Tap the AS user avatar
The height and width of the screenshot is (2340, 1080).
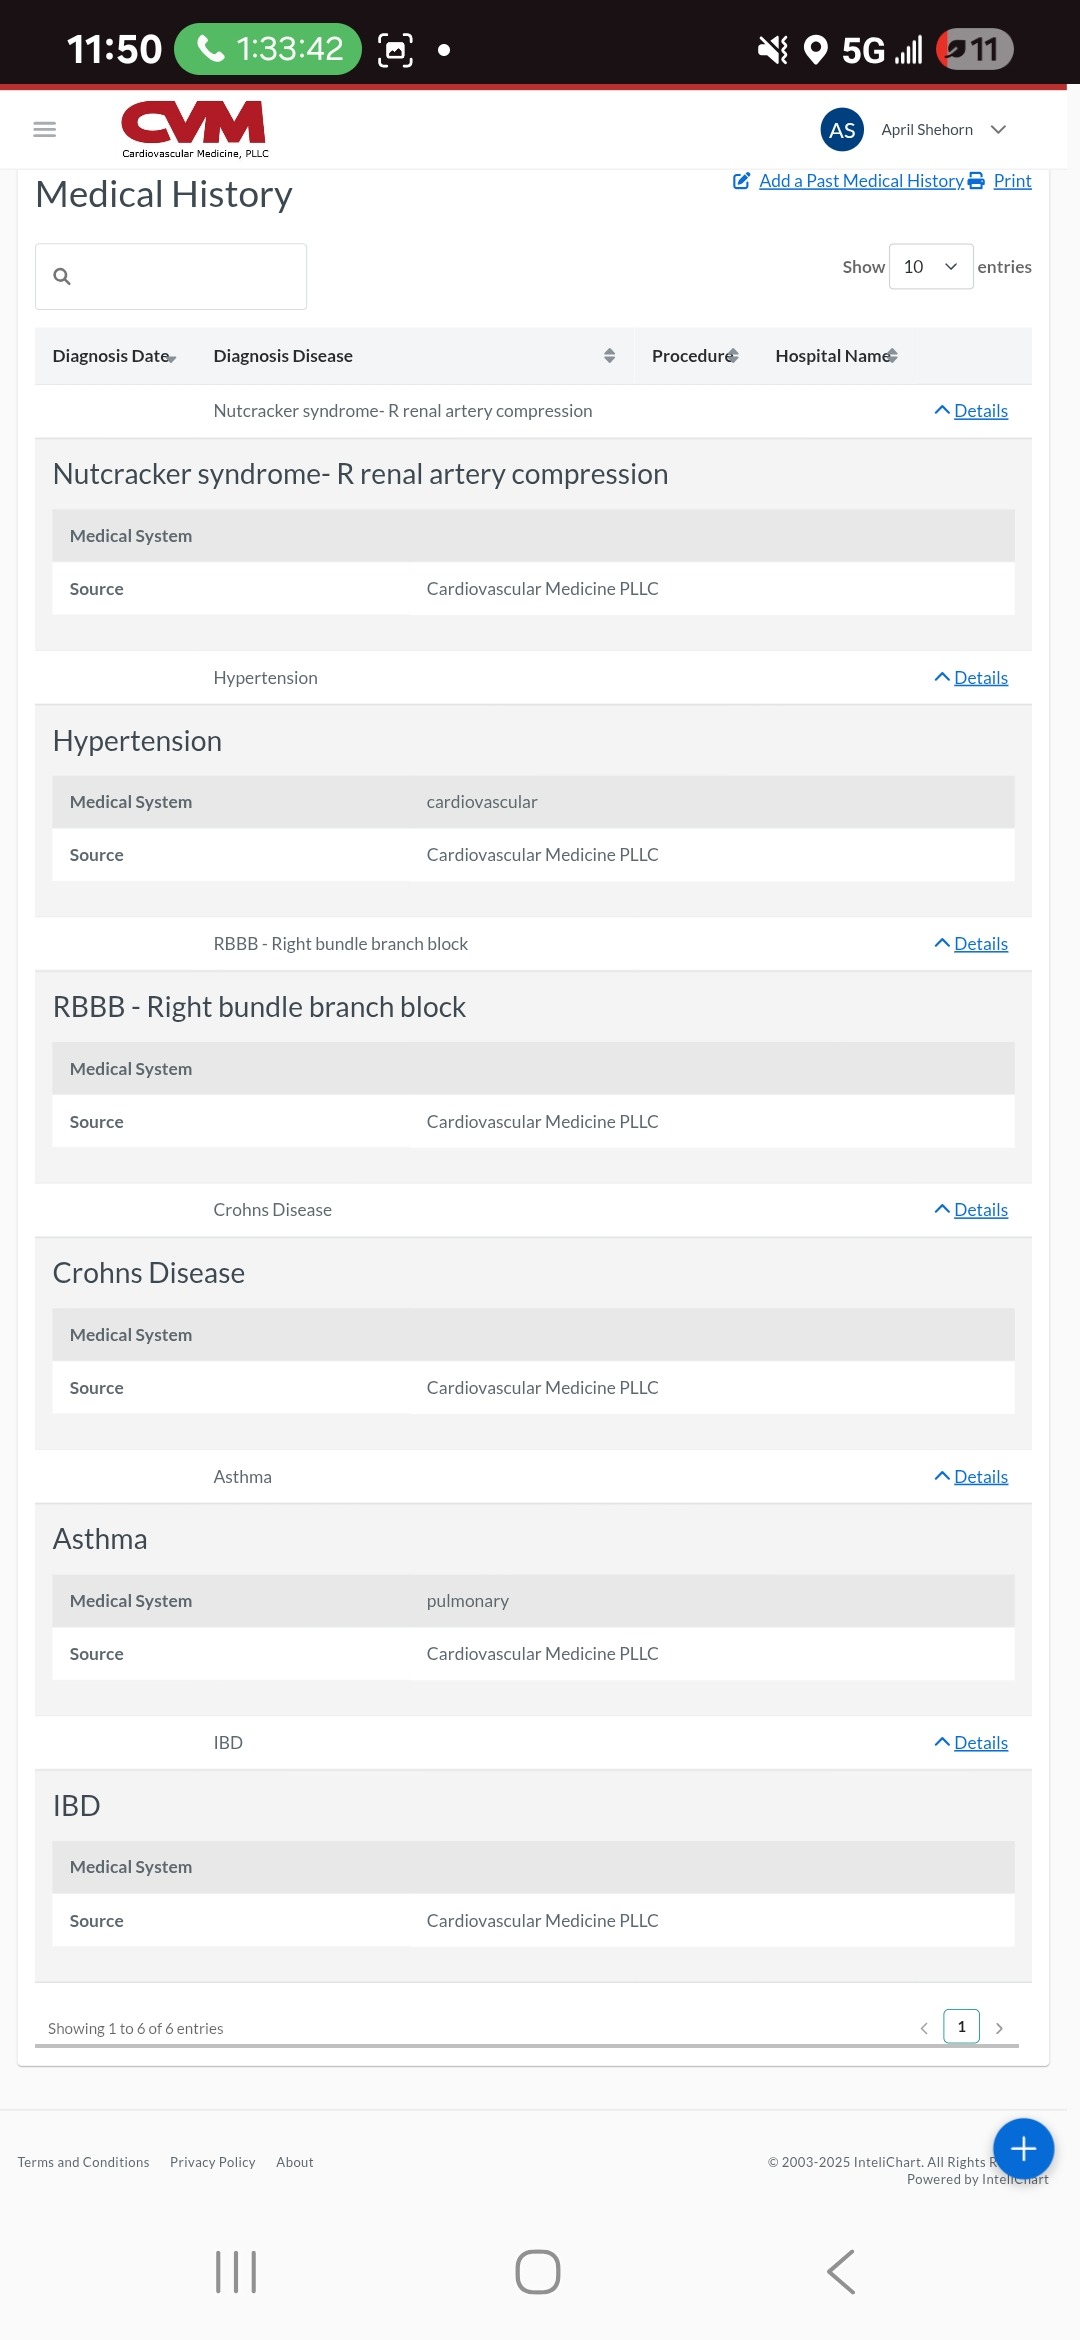(842, 130)
